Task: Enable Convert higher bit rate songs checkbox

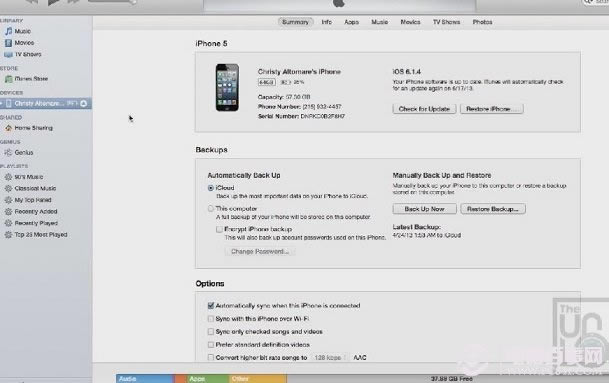Action: pos(211,358)
